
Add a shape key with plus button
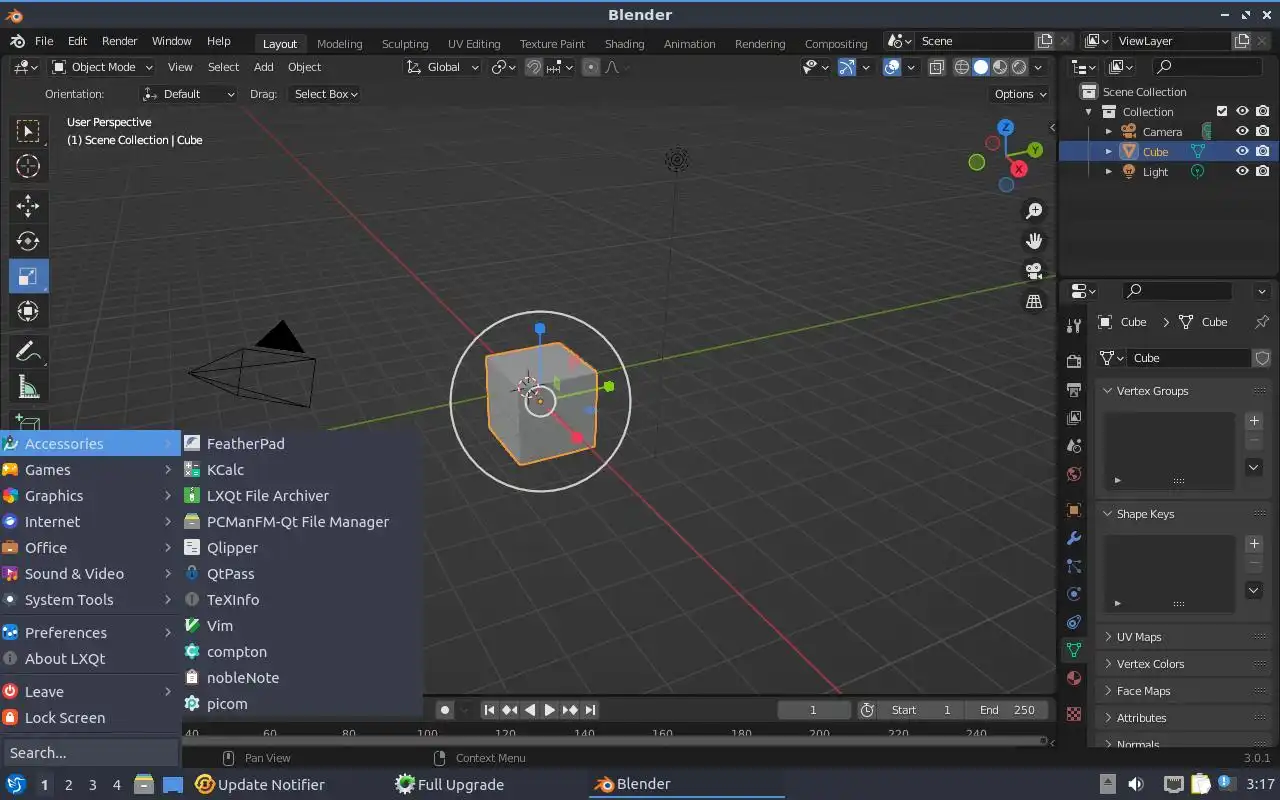click(x=1254, y=544)
